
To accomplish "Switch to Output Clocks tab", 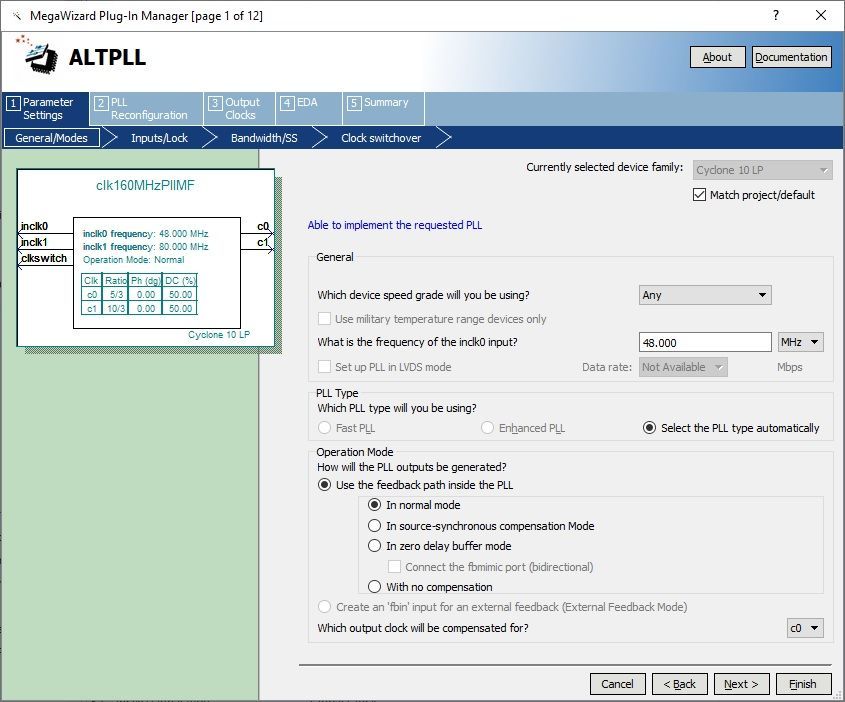I will [239, 109].
